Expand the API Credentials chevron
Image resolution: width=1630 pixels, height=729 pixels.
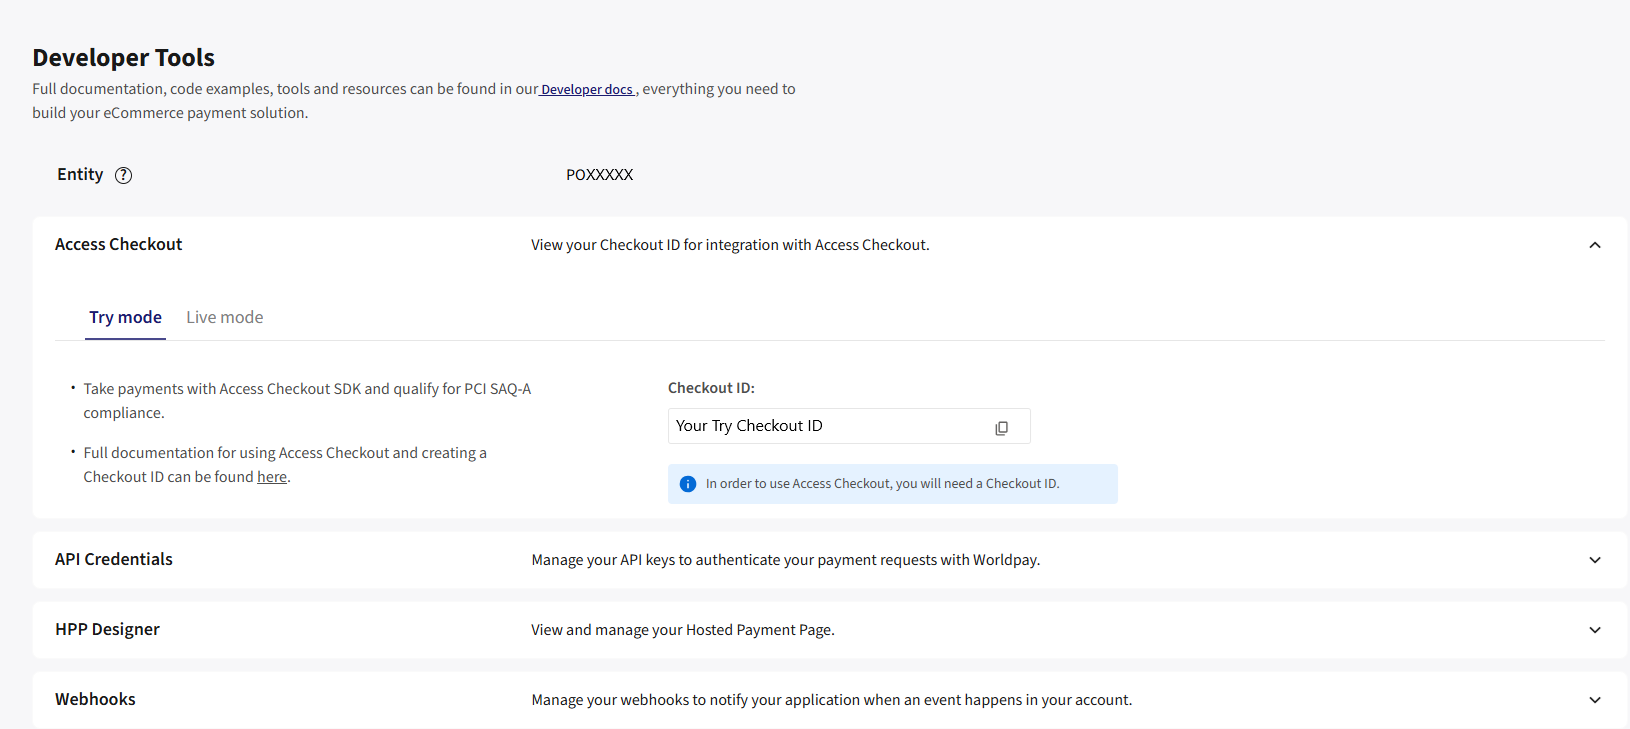[1595, 560]
